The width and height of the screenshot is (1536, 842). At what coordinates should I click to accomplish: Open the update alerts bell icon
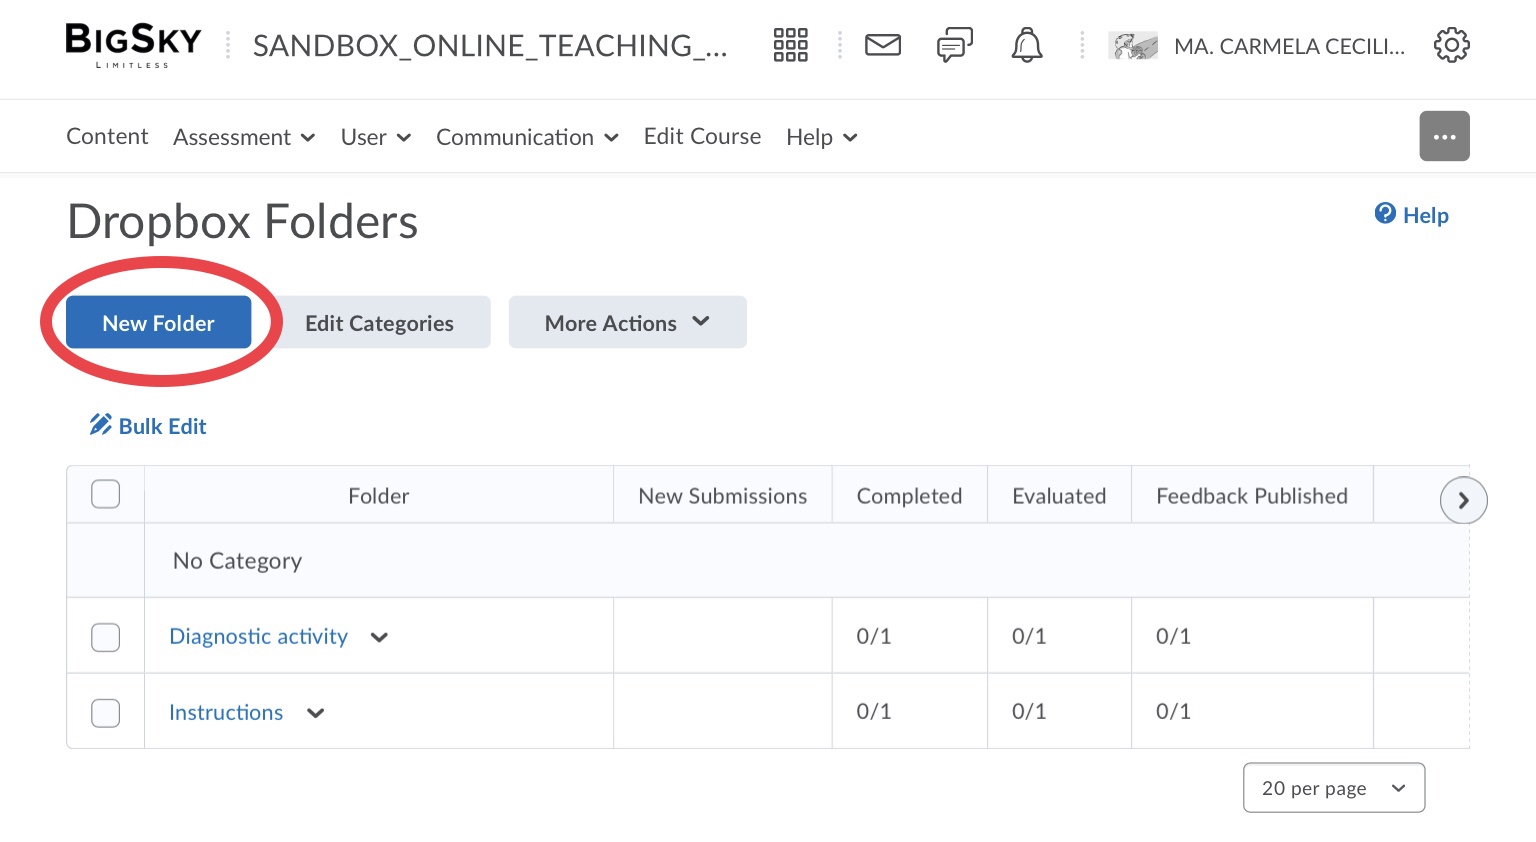tap(1027, 45)
